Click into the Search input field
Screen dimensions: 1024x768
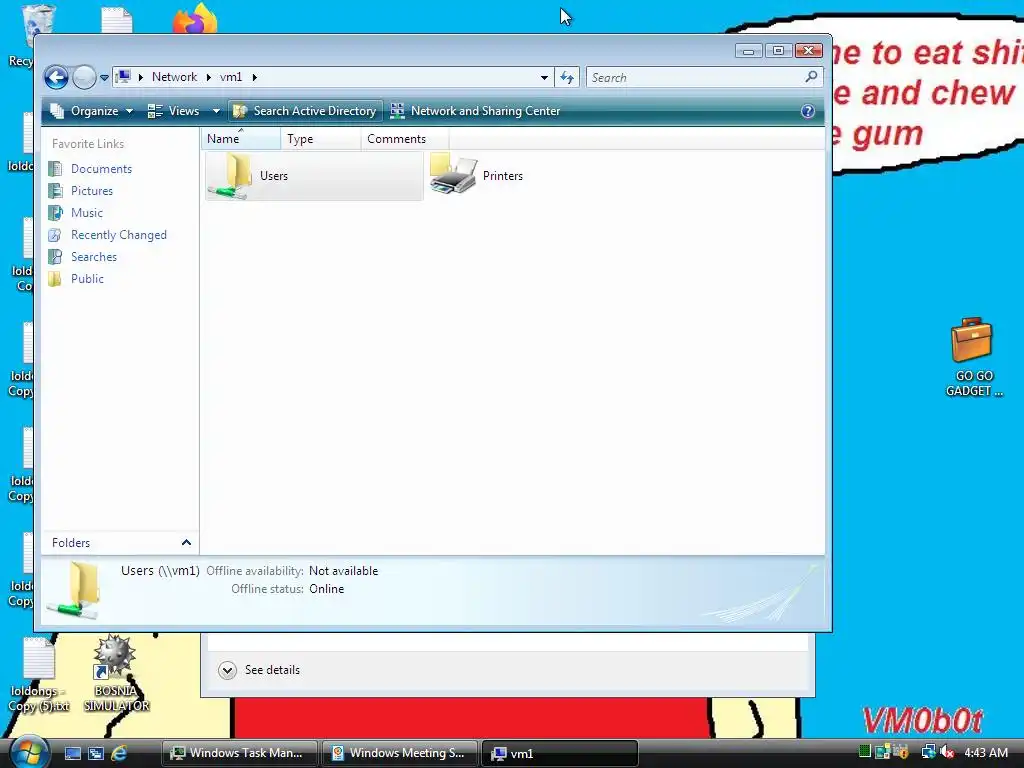696,77
